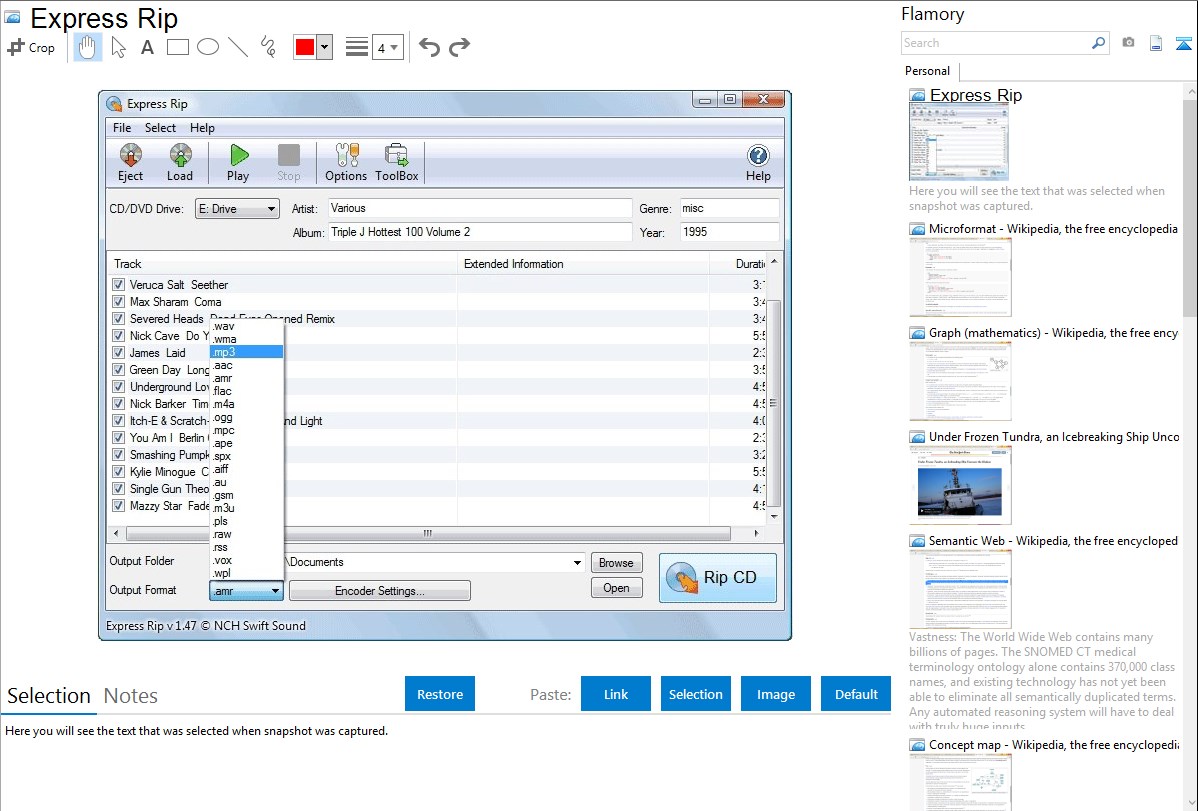Click the Restore button

tap(440, 694)
